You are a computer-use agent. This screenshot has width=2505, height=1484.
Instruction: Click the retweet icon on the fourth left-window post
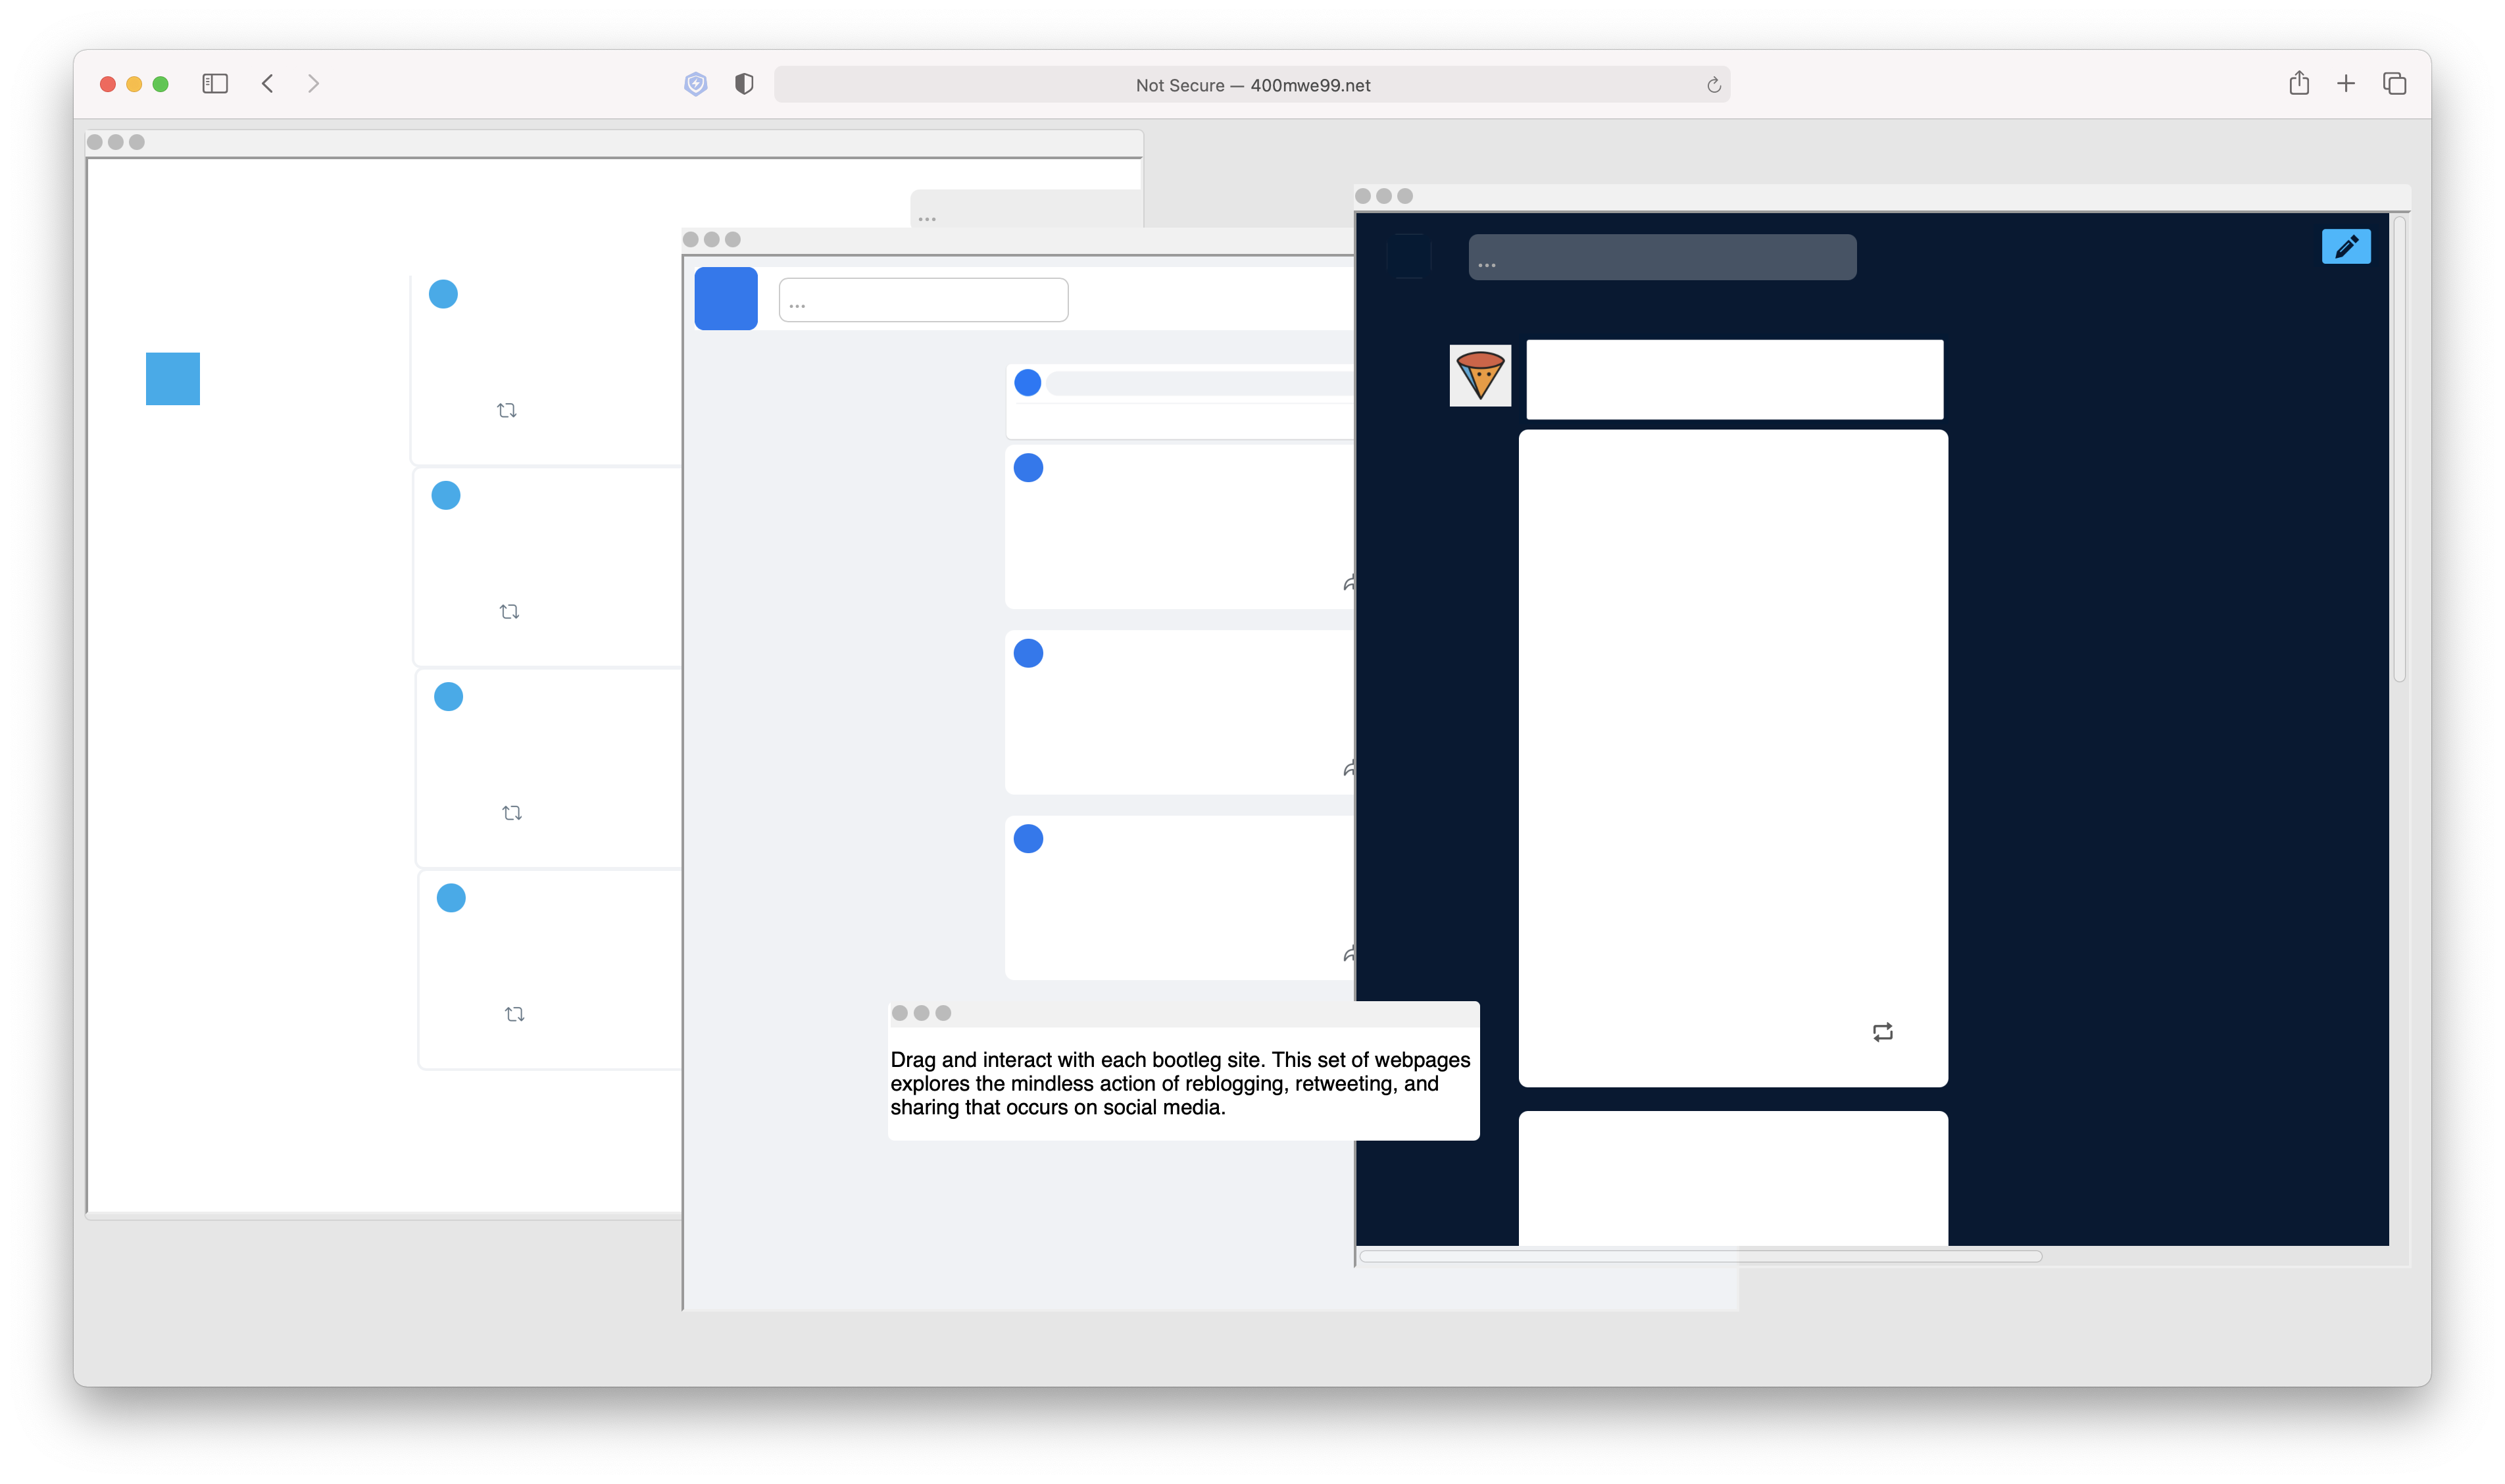coord(515,1014)
